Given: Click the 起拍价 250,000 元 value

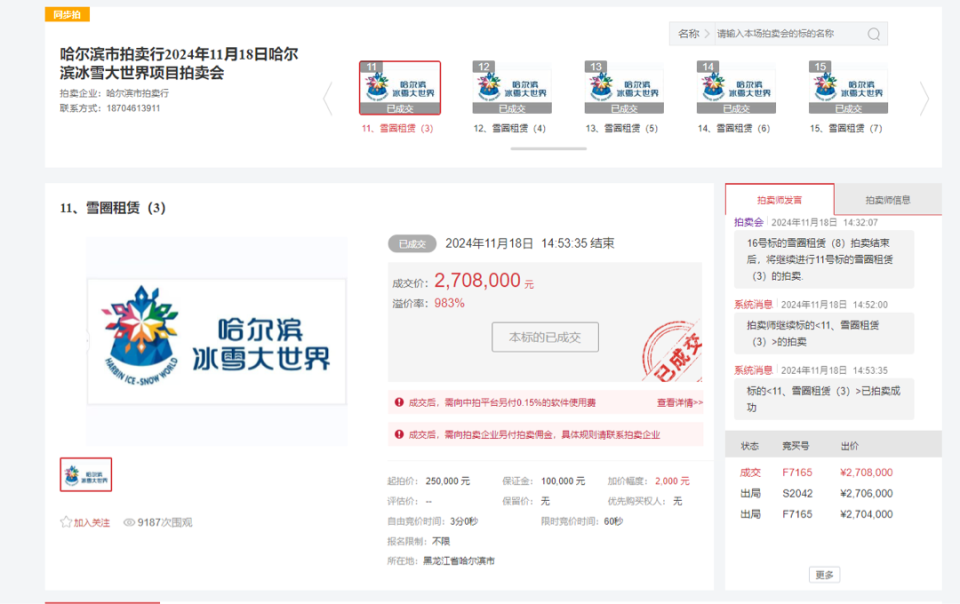Looking at the screenshot, I should [x=448, y=481].
